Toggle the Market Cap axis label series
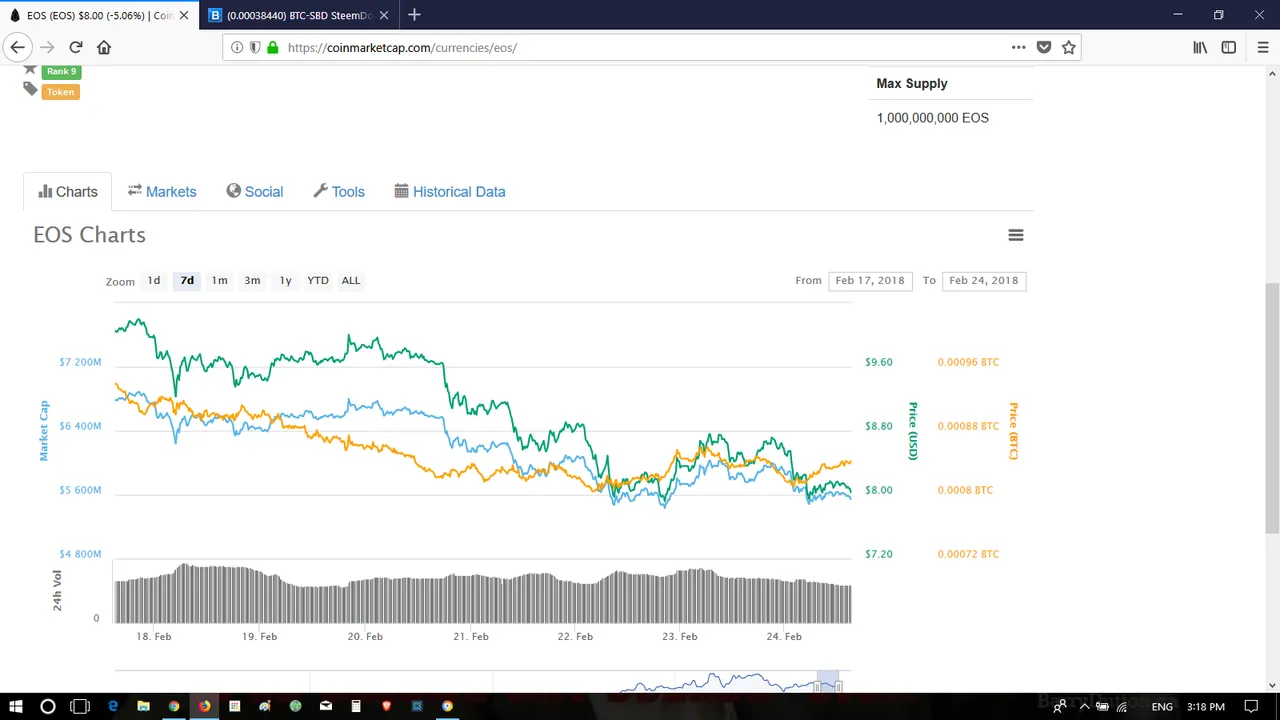 (44, 430)
